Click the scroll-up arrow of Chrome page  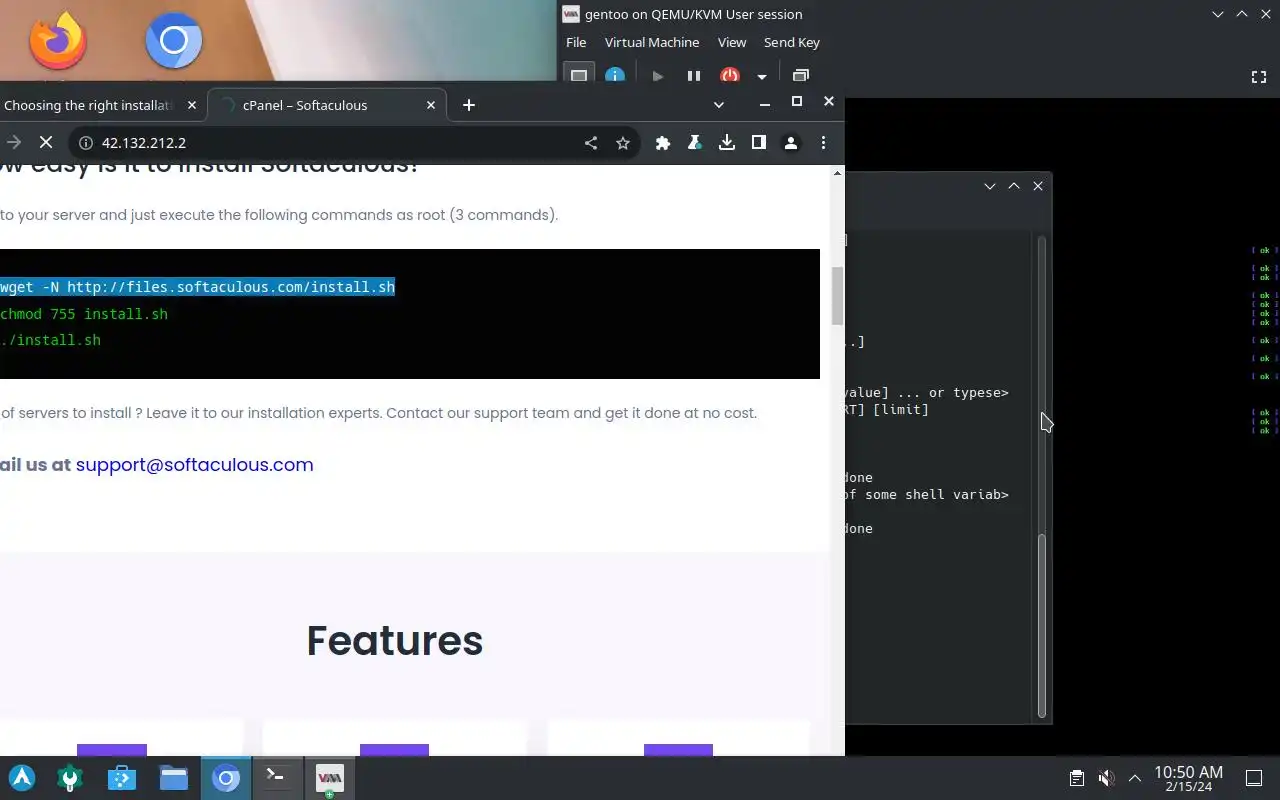[837, 173]
